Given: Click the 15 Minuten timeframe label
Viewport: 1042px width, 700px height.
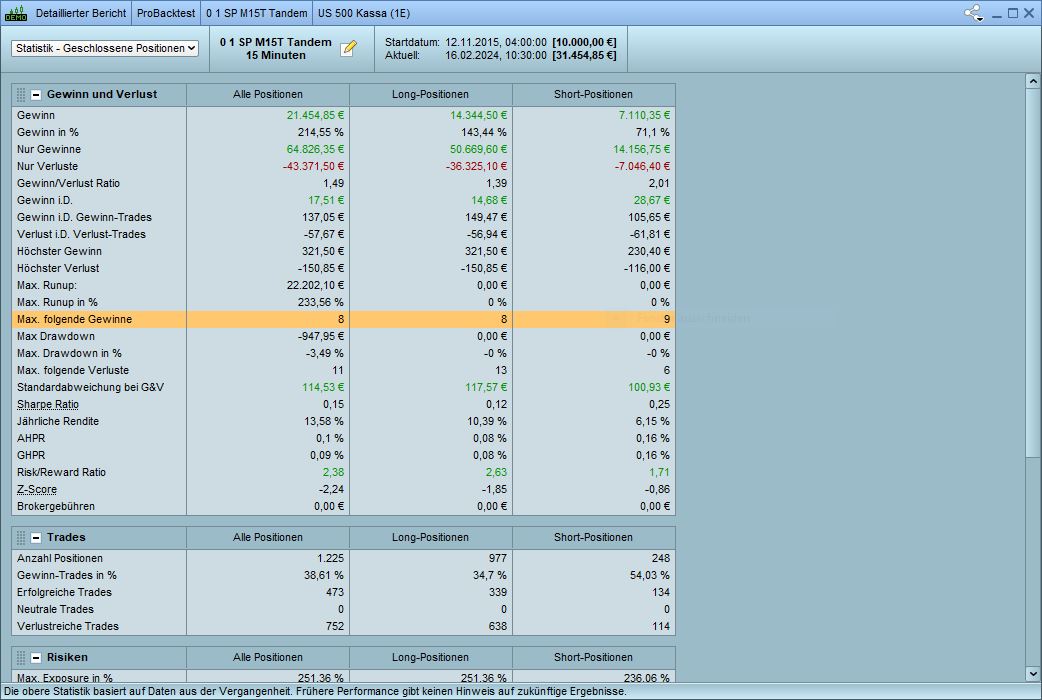Looking at the screenshot, I should (x=276, y=55).
